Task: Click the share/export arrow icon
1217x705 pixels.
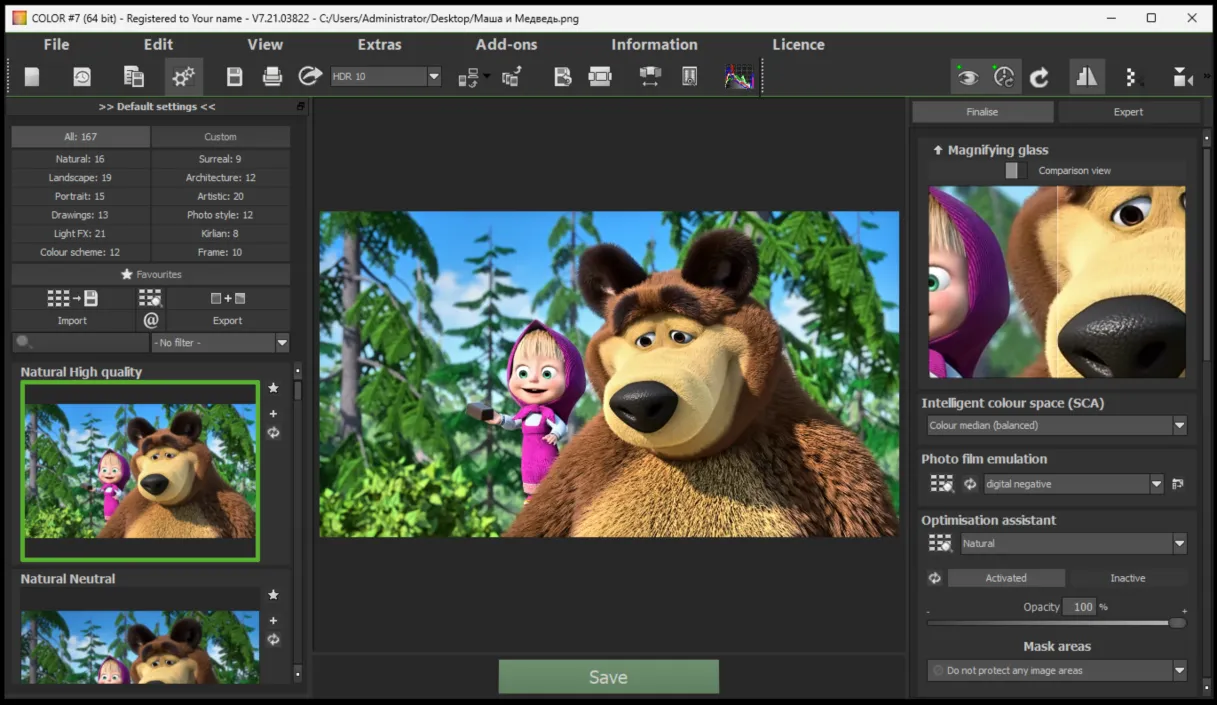Action: click(311, 77)
